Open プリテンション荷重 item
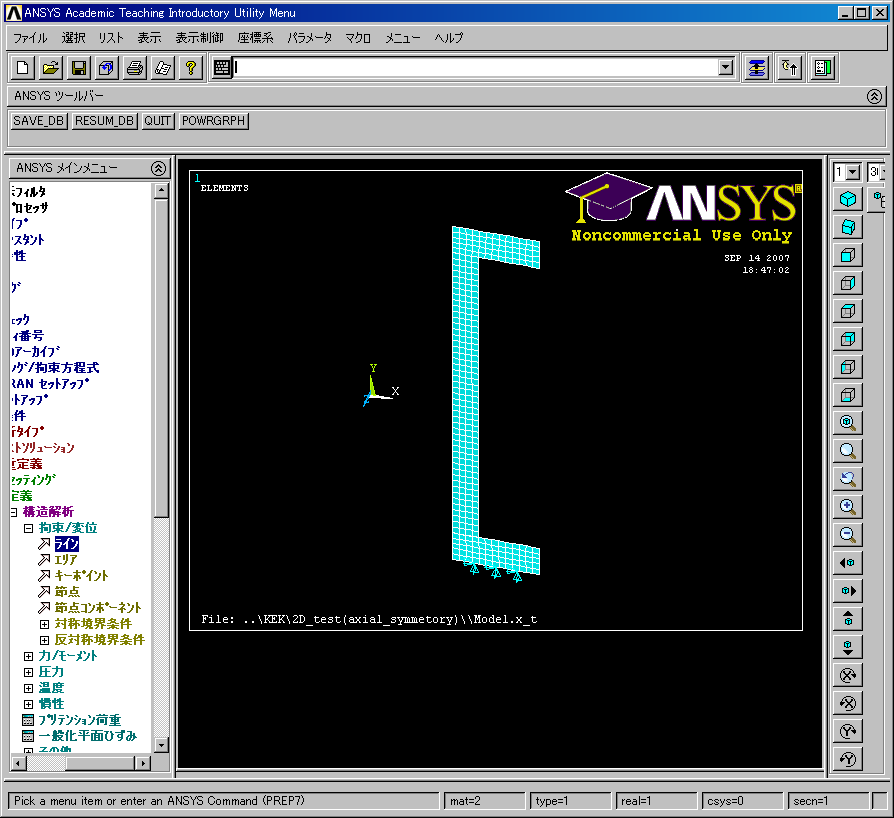Image resolution: width=894 pixels, height=818 pixels. pos(79,720)
